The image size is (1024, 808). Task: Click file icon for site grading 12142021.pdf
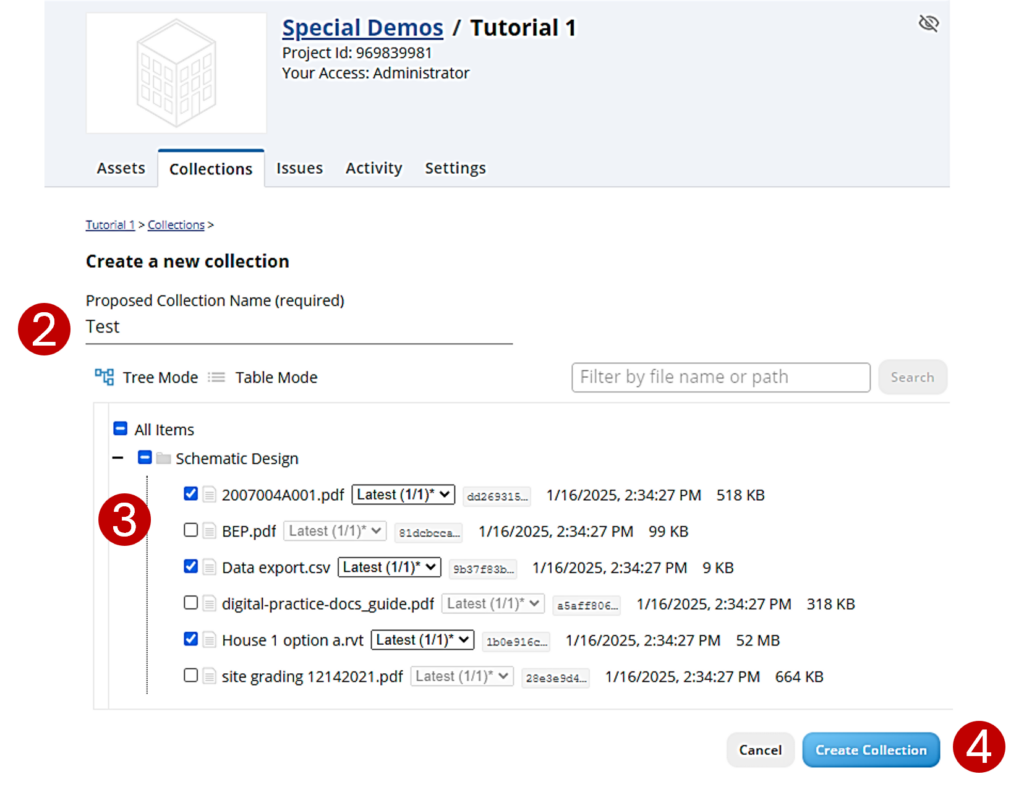(x=210, y=676)
